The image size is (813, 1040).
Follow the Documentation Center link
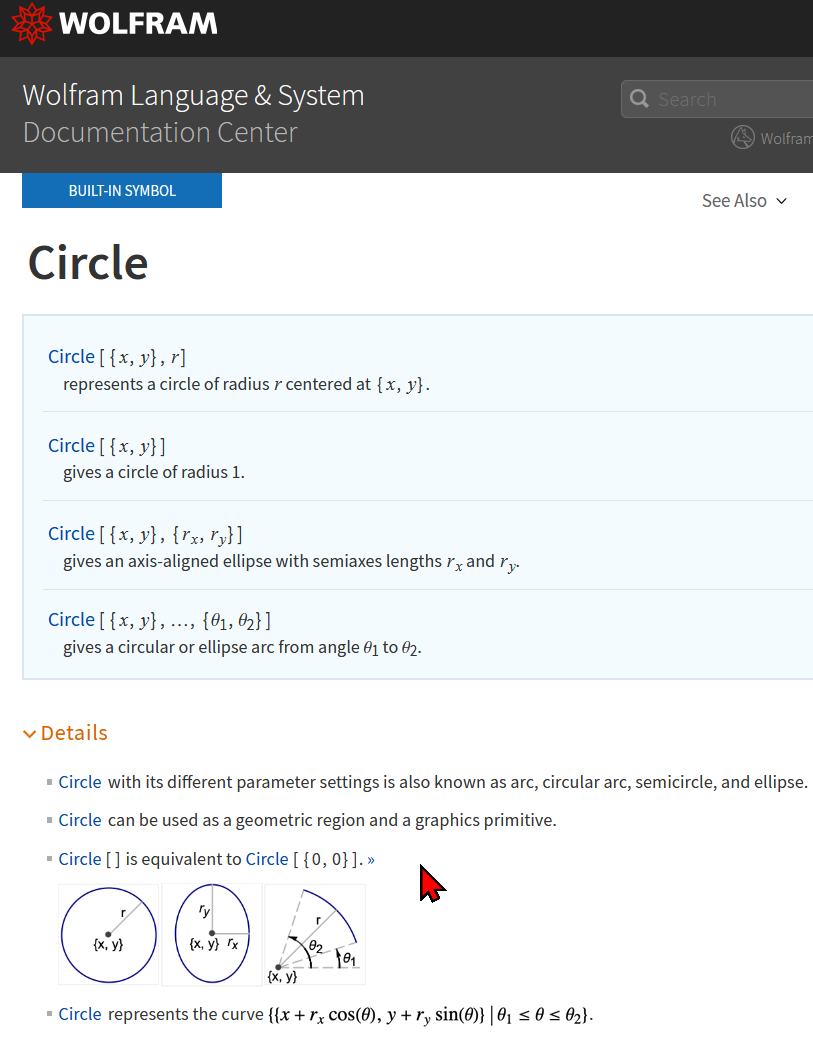pos(160,133)
